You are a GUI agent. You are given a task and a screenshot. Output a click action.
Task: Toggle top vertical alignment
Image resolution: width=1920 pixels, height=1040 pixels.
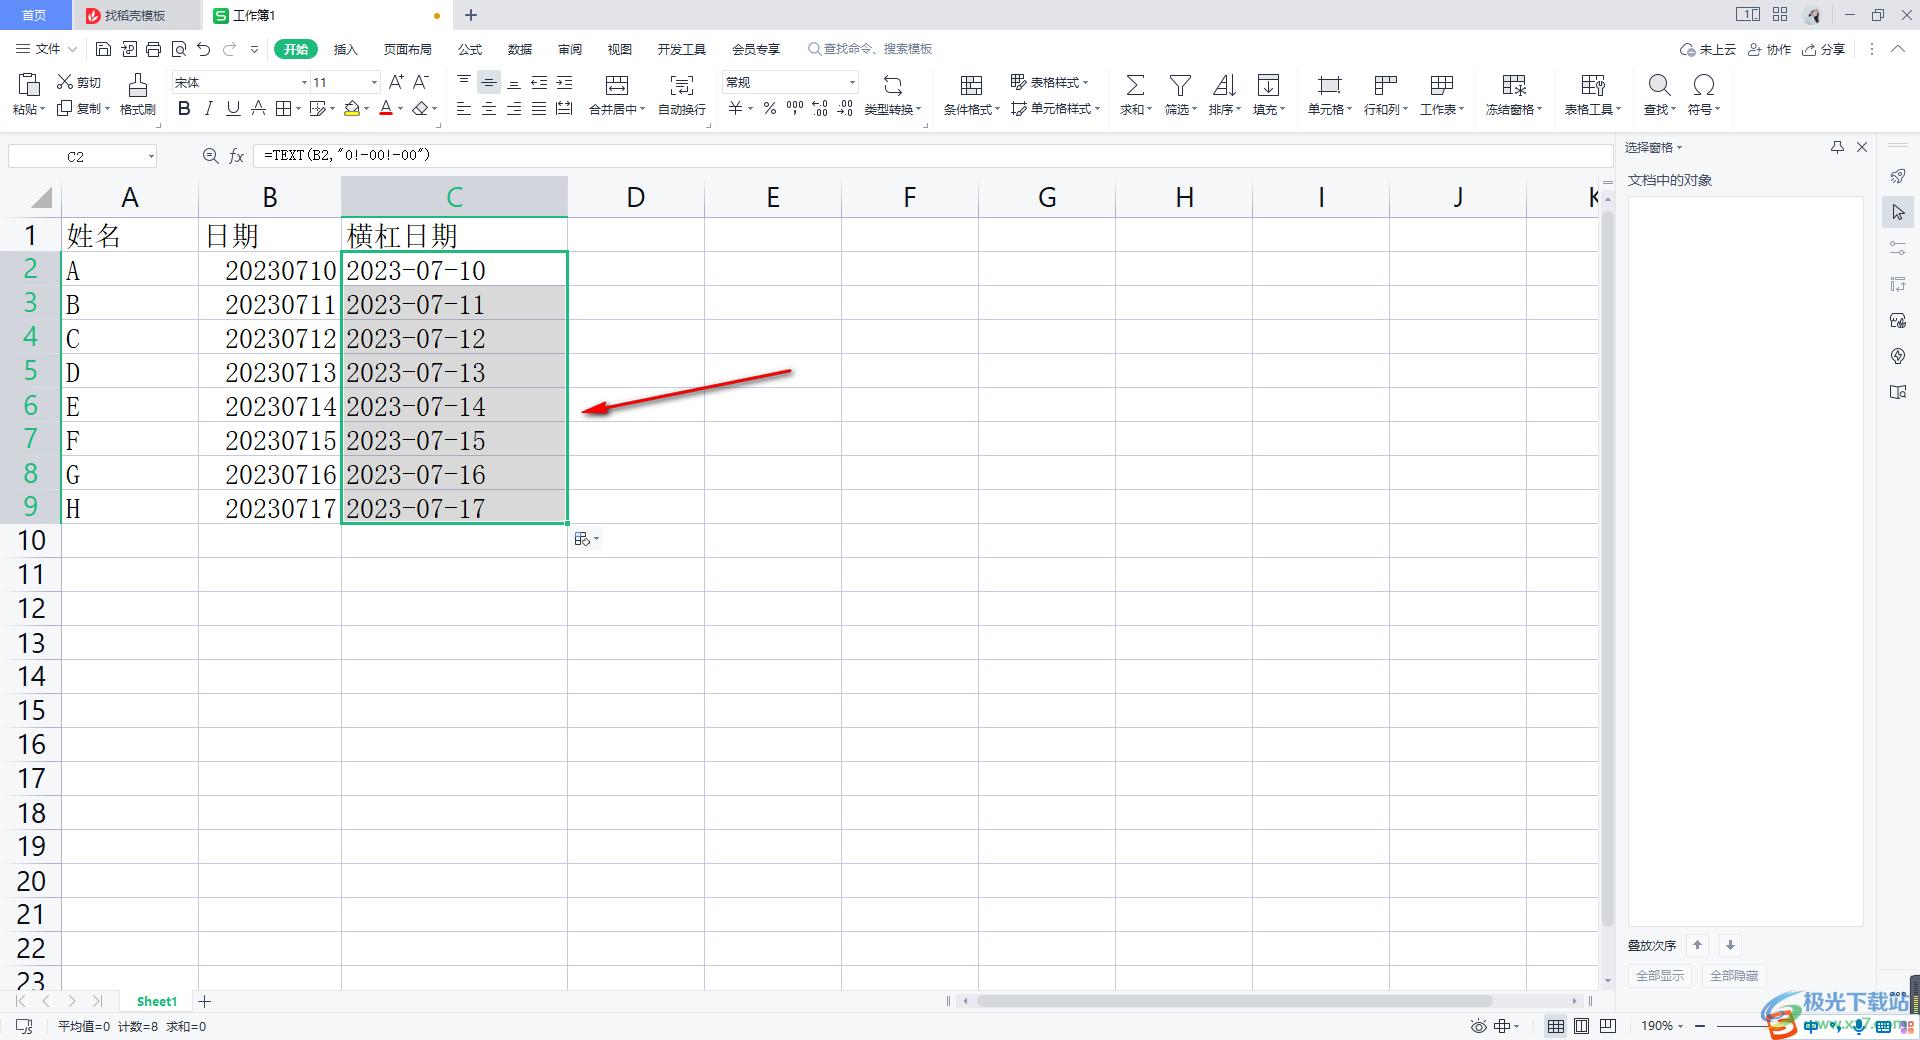[x=464, y=82]
